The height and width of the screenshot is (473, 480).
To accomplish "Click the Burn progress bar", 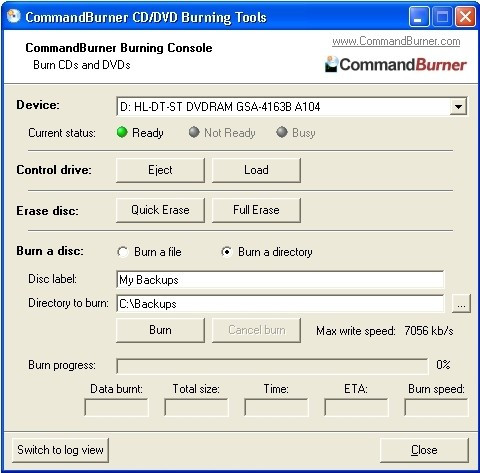I will tap(272, 366).
